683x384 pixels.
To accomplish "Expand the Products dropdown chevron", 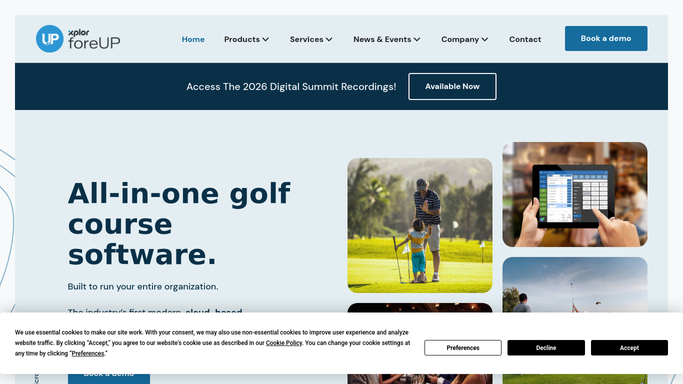I will point(266,39).
